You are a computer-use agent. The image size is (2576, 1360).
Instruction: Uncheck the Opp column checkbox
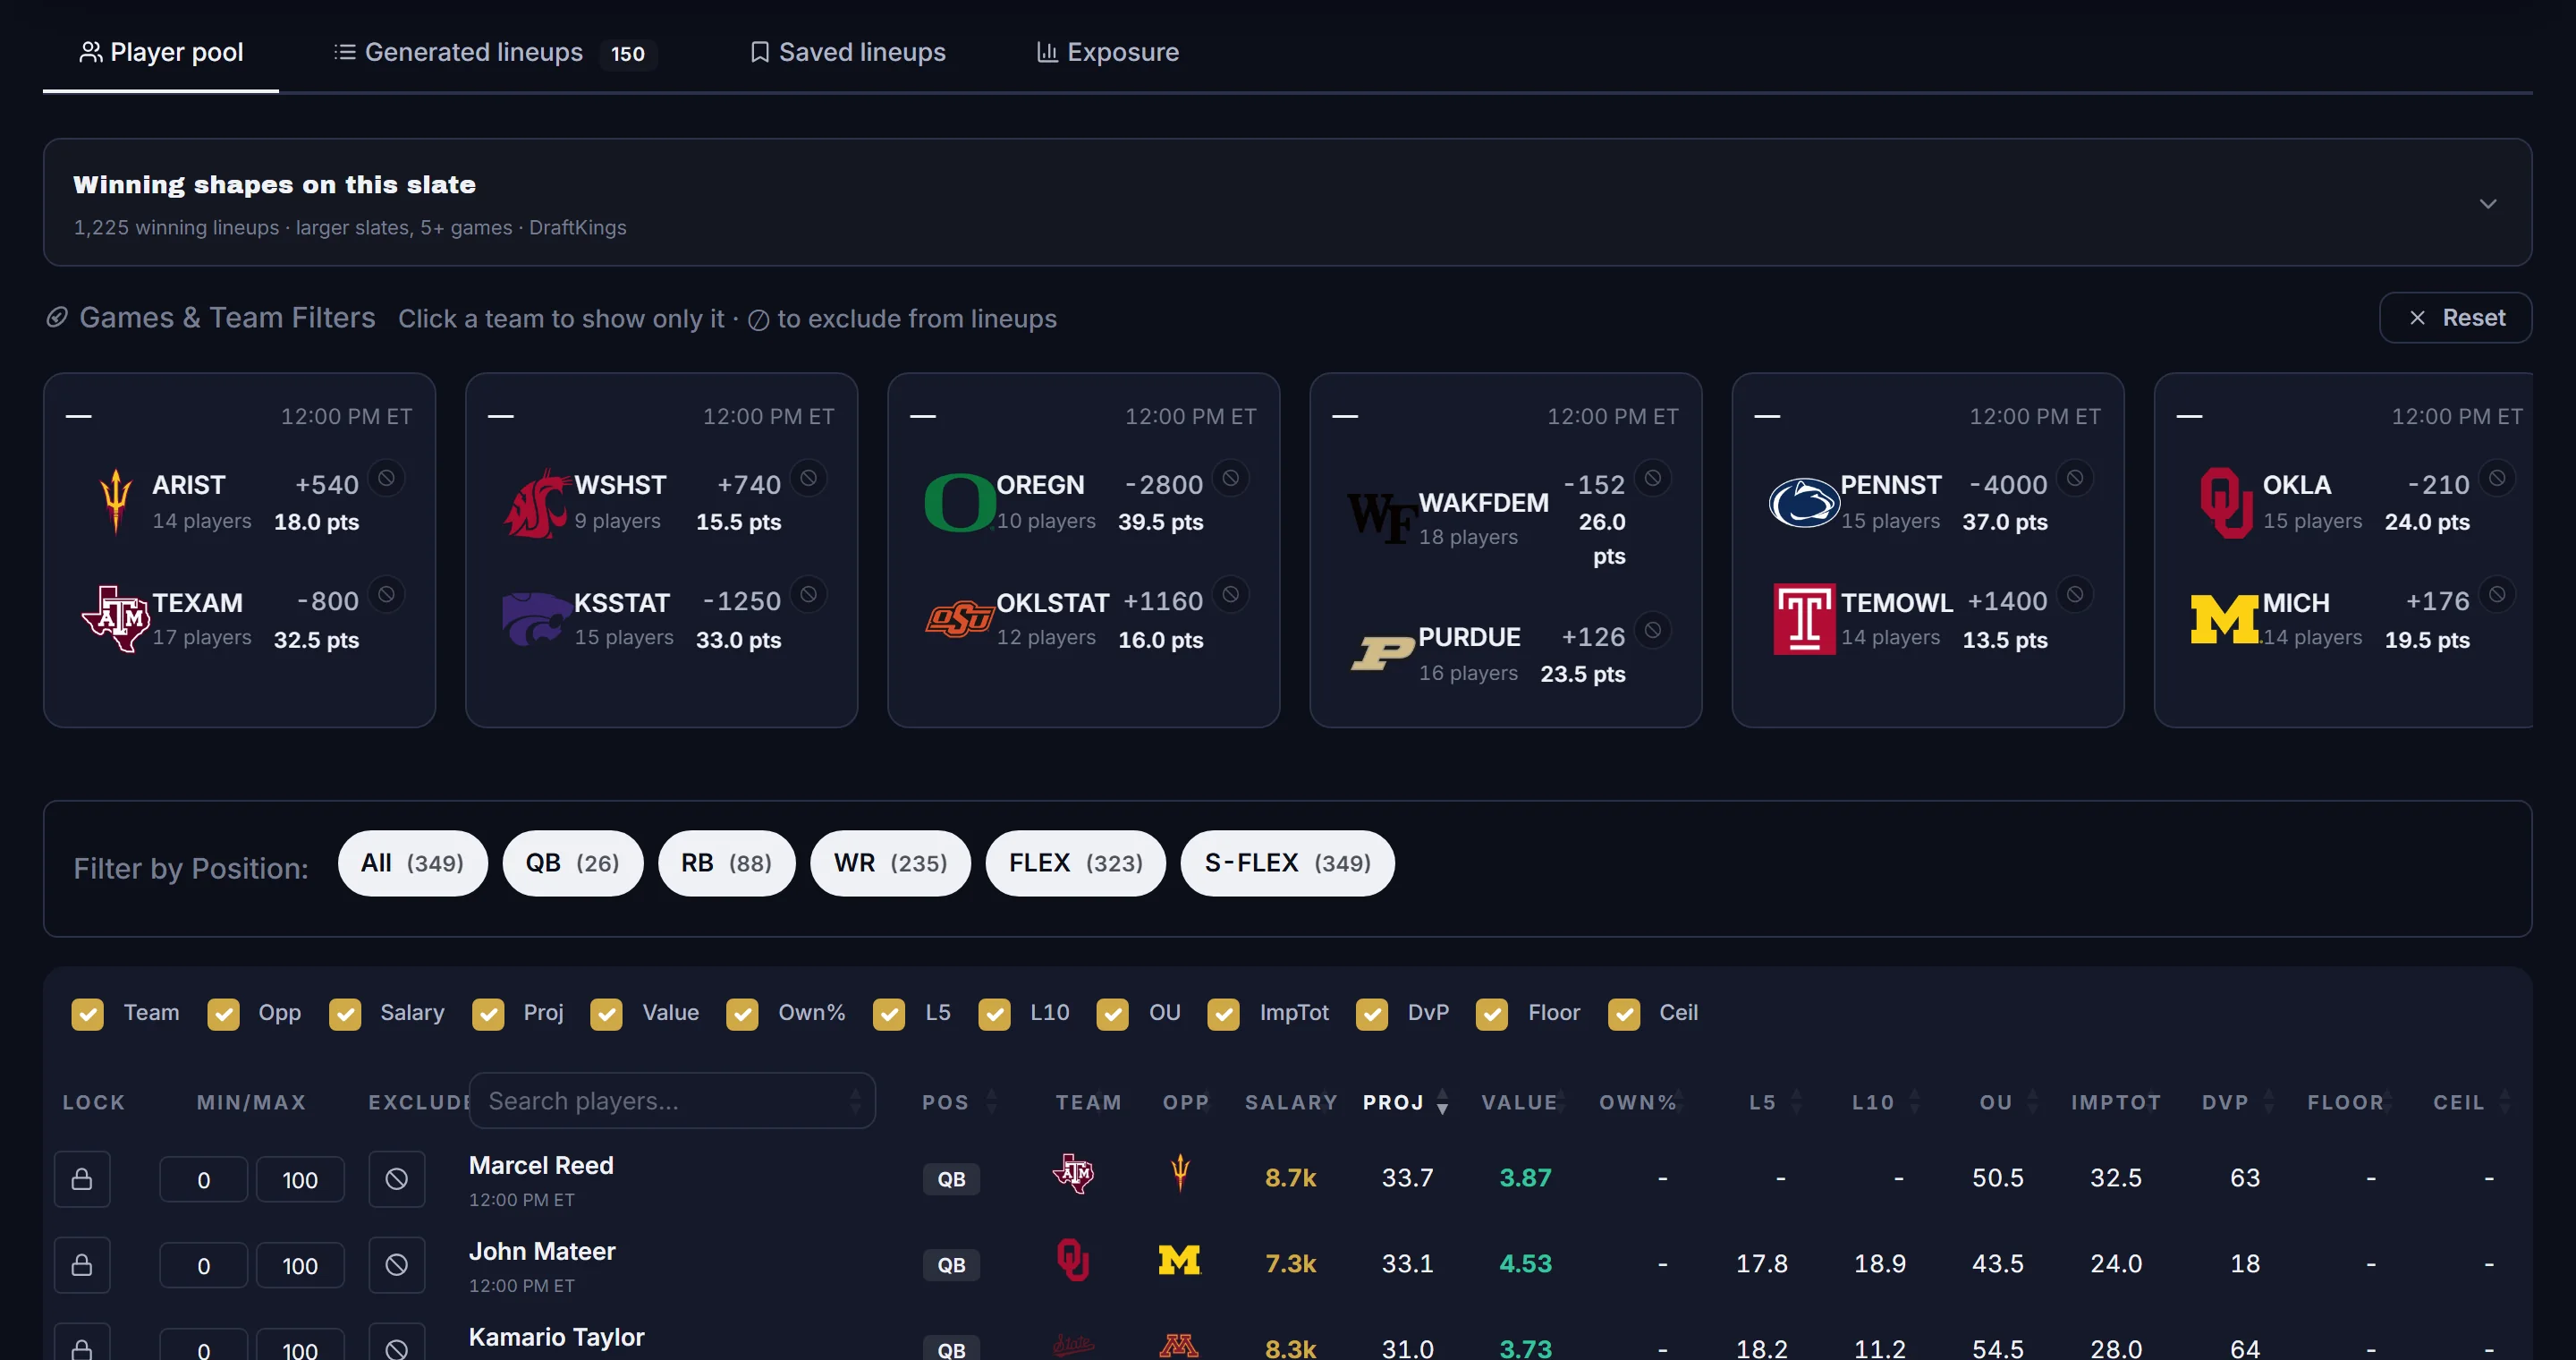tap(223, 1014)
